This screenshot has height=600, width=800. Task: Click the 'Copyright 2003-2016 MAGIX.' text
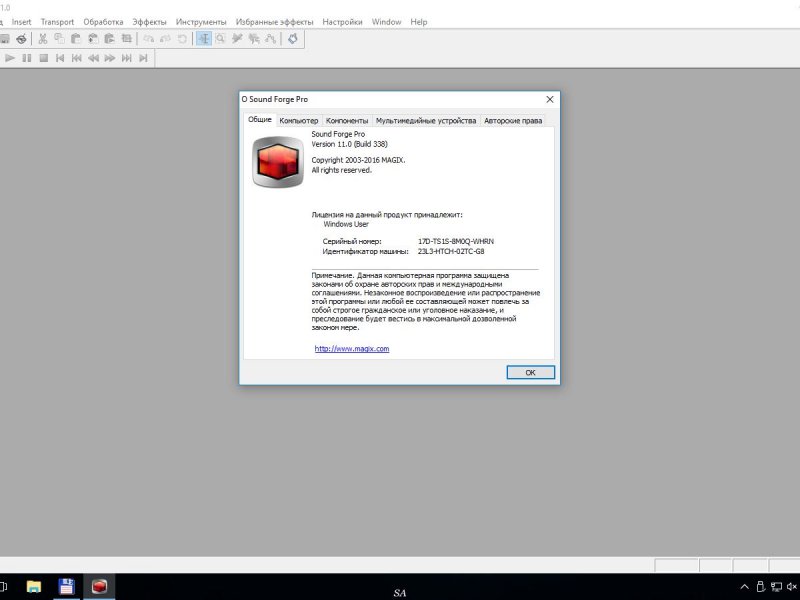[x=359, y=160]
